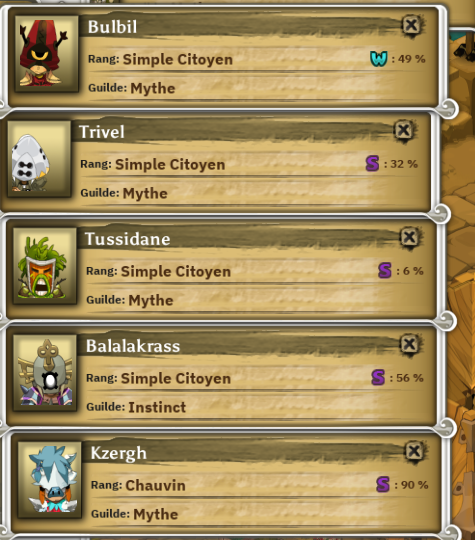Close Kzergh's character card
Screen dimensions: 475x540
coord(414,451)
